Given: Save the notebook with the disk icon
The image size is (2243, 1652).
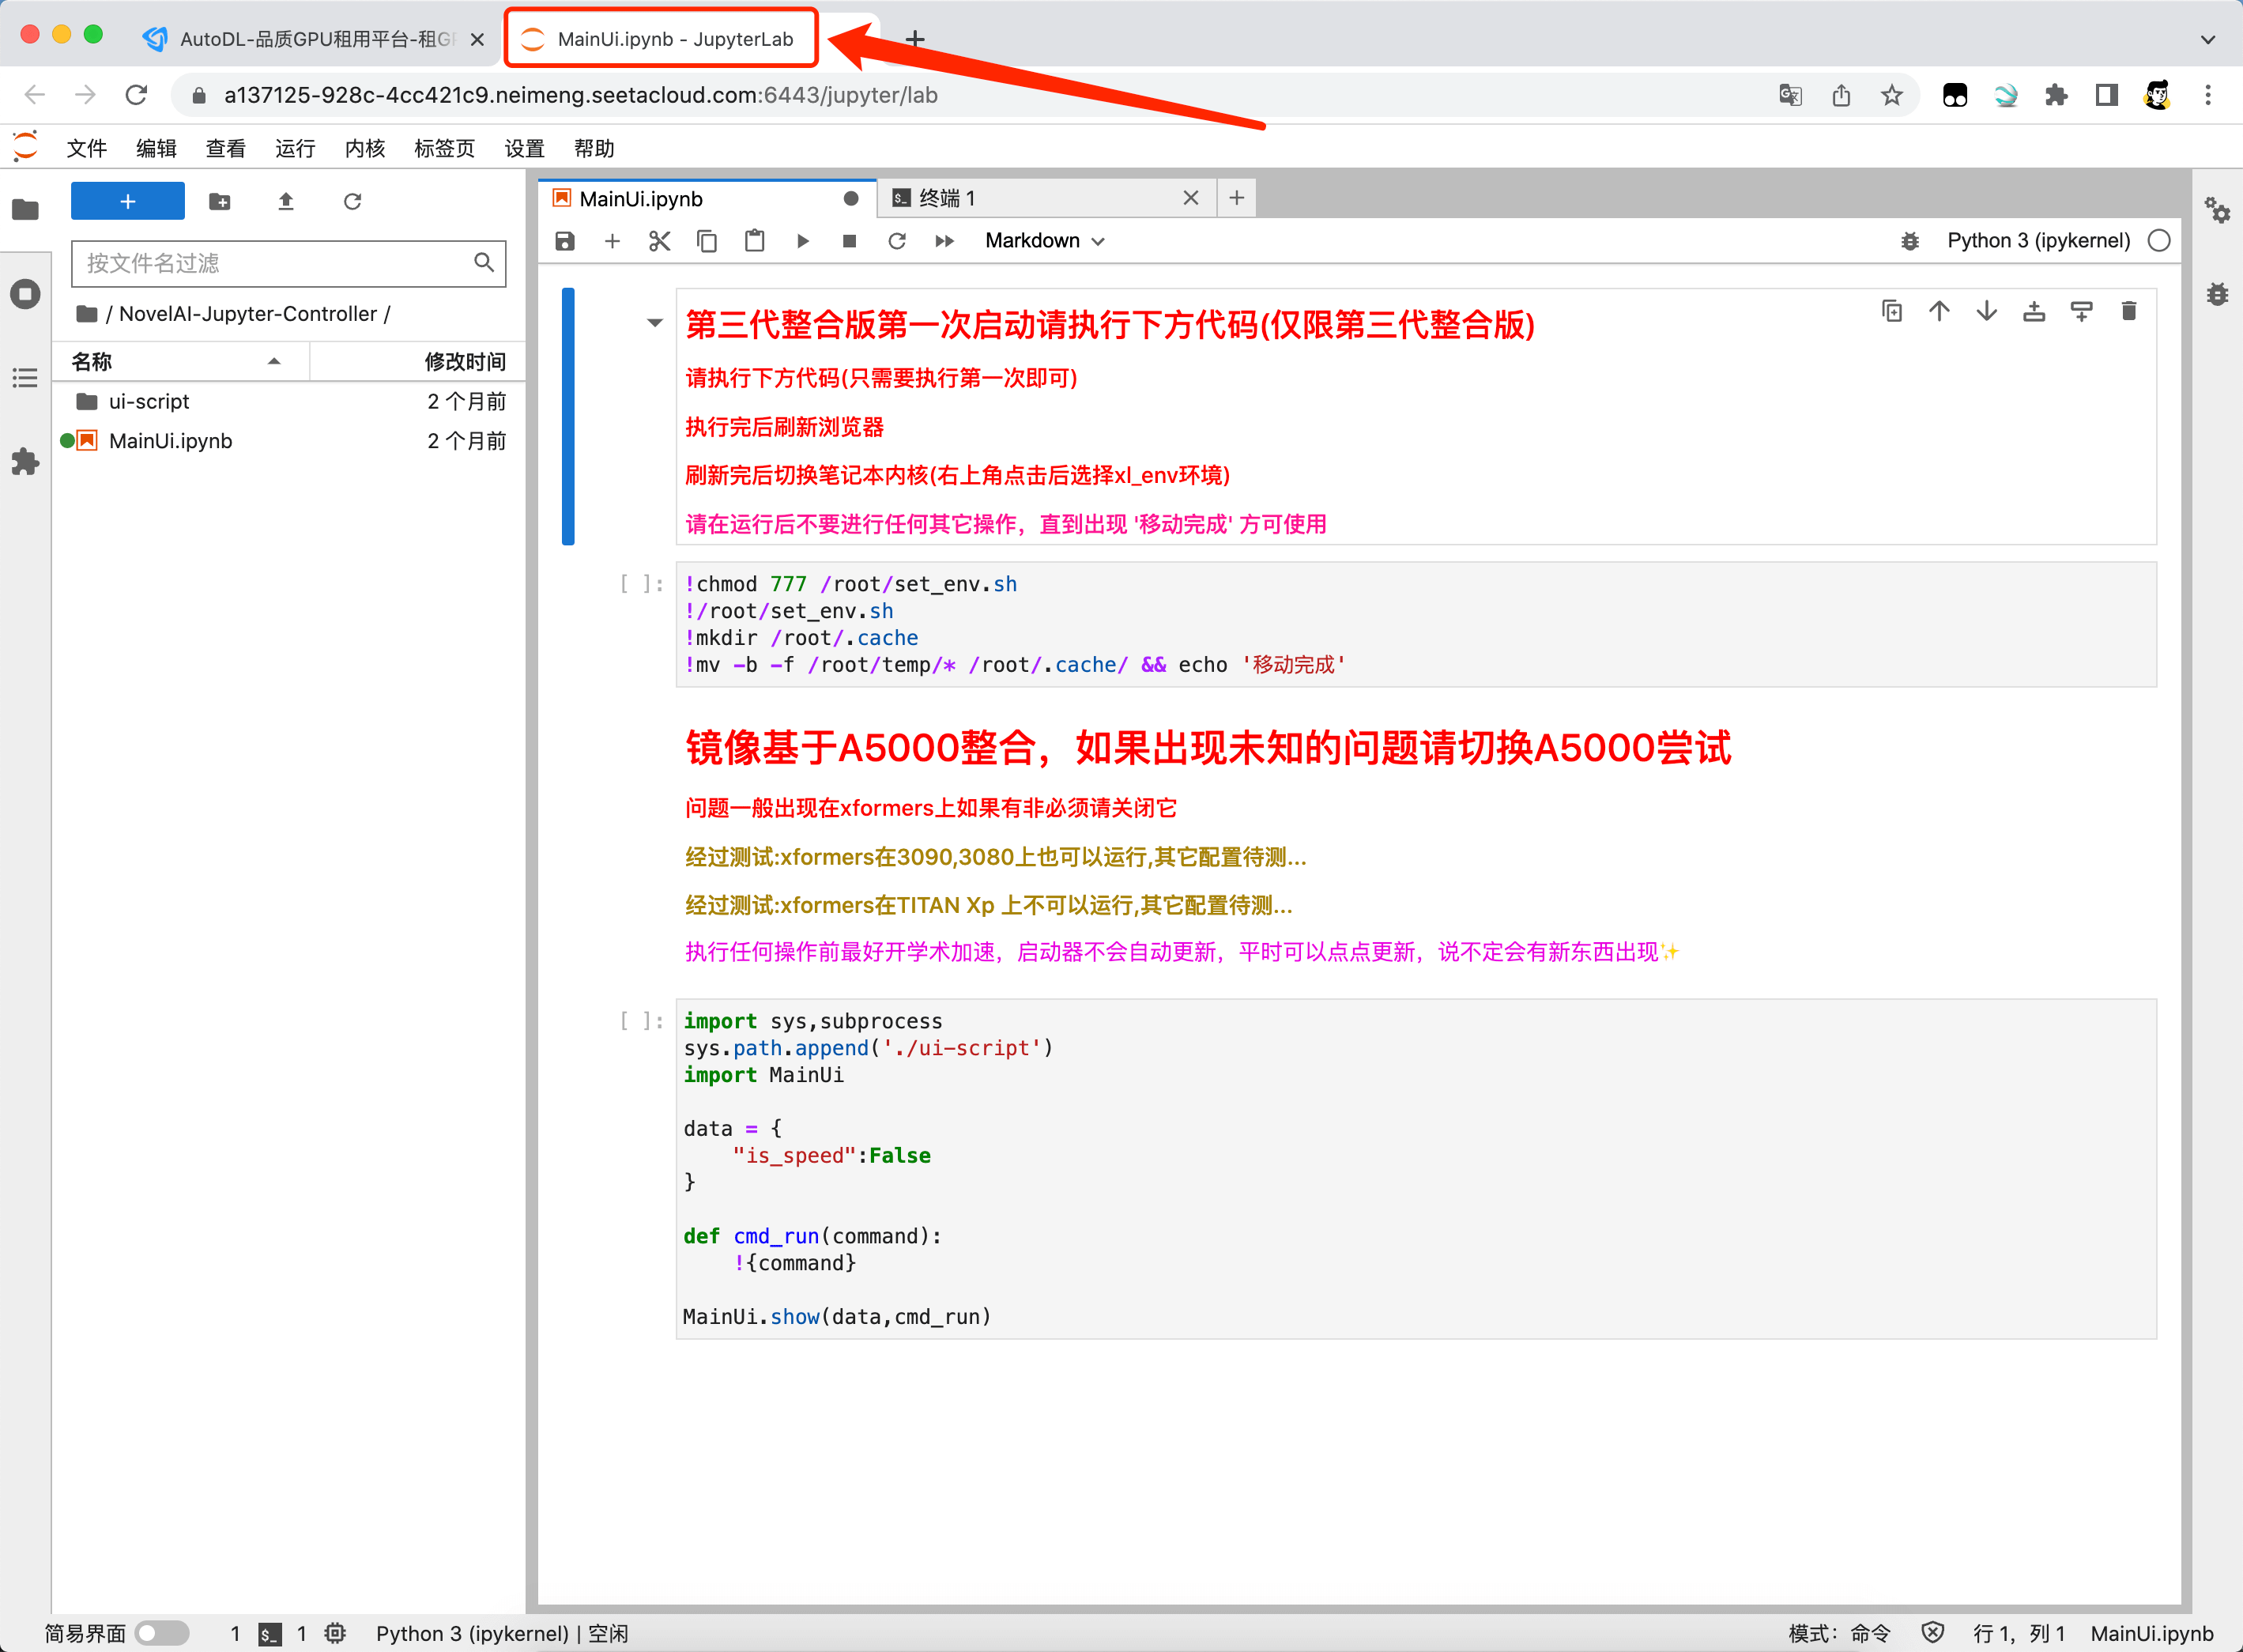Looking at the screenshot, I should coord(565,241).
